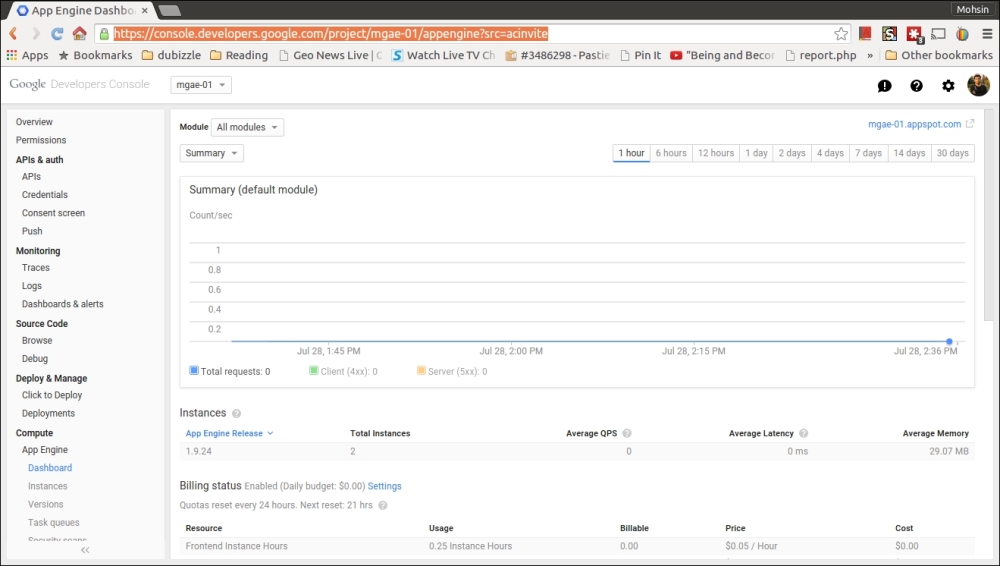1000x566 pixels.
Task: Open Logs under Monitoring
Action: point(32,286)
